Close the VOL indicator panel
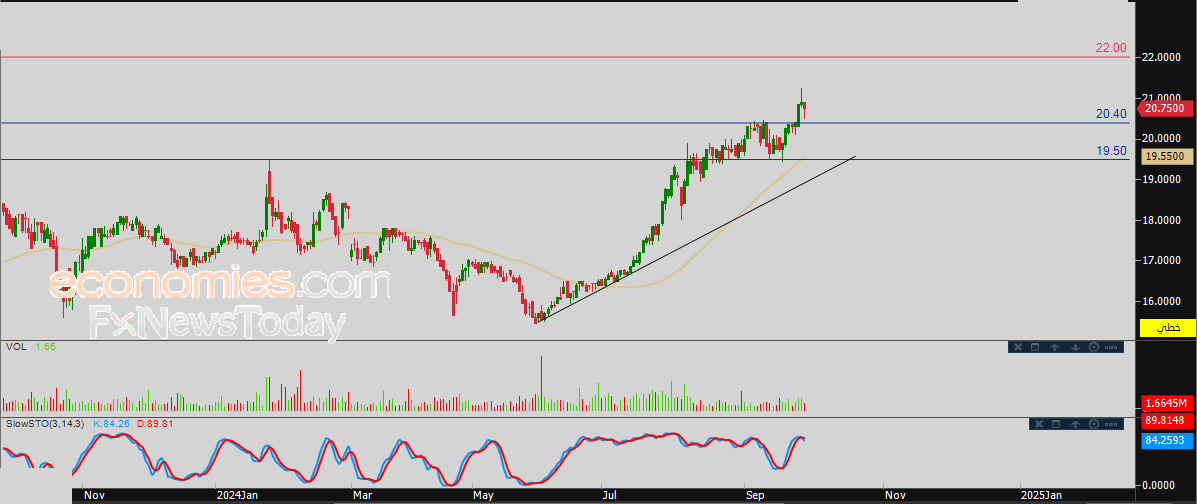This screenshot has width=1197, height=504. pos(1018,347)
